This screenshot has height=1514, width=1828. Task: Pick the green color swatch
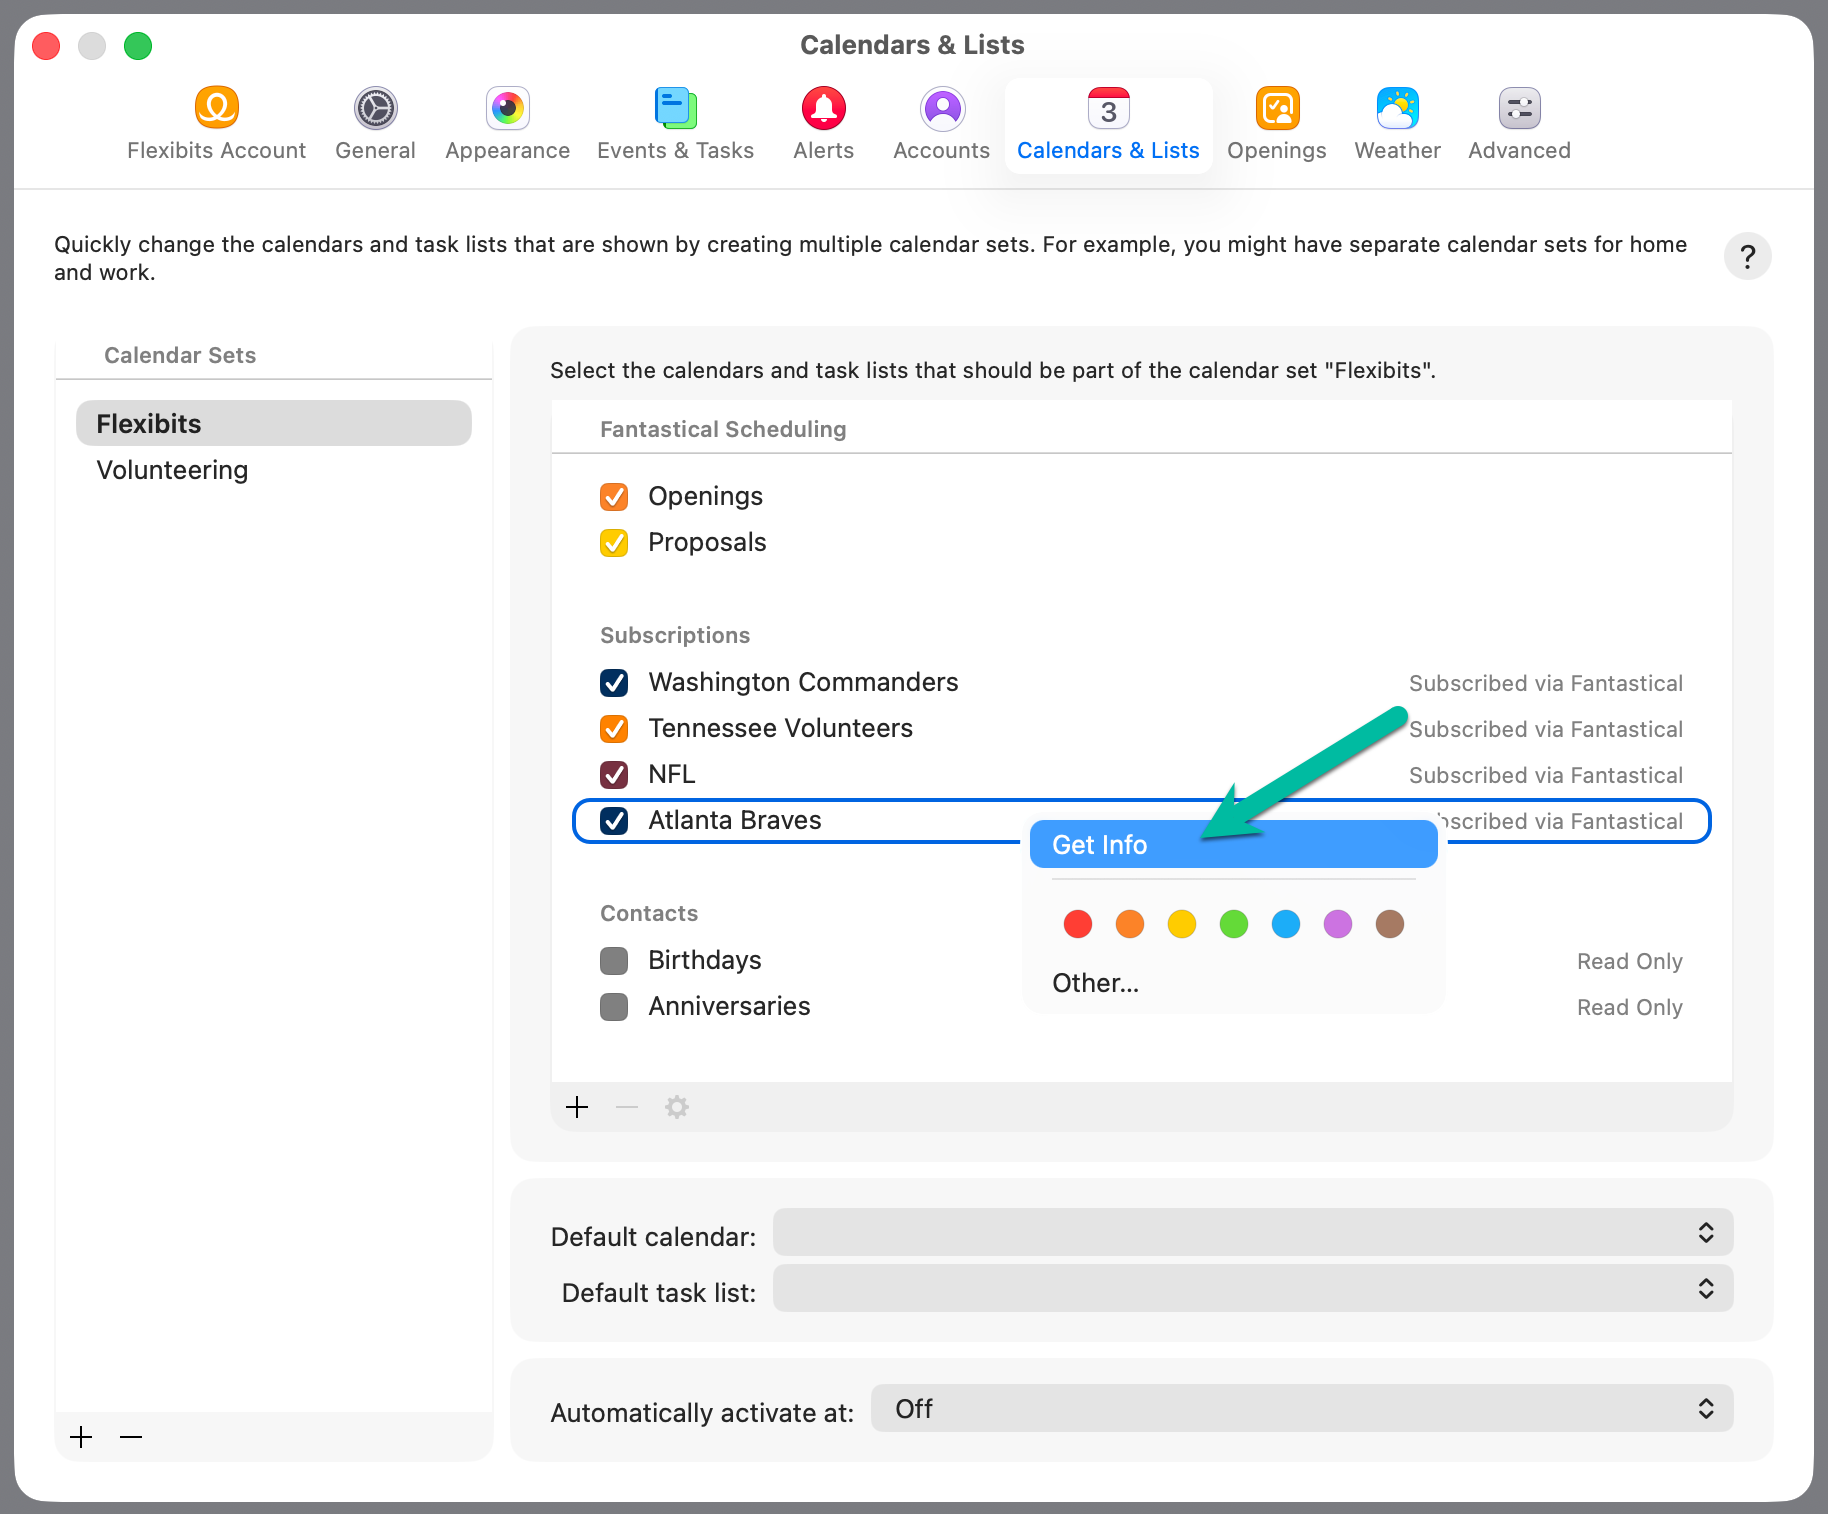[1234, 924]
